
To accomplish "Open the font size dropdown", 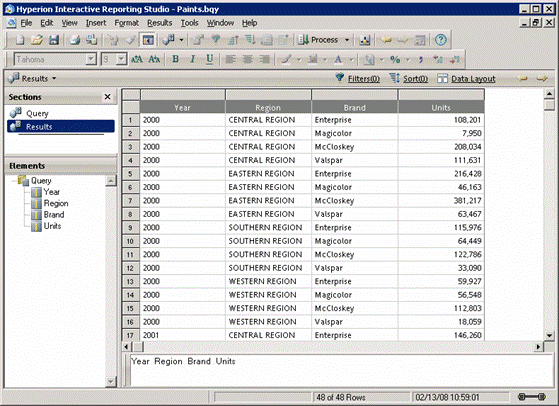I will [121, 59].
